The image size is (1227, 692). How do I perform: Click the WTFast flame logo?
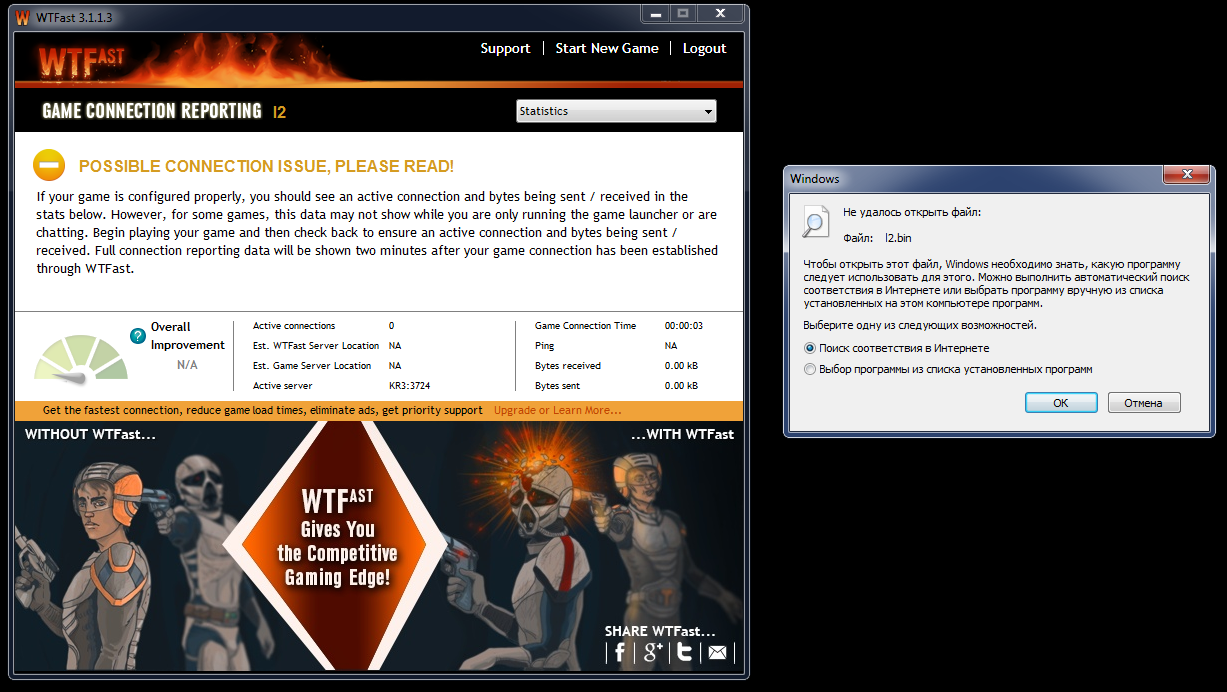[82, 61]
